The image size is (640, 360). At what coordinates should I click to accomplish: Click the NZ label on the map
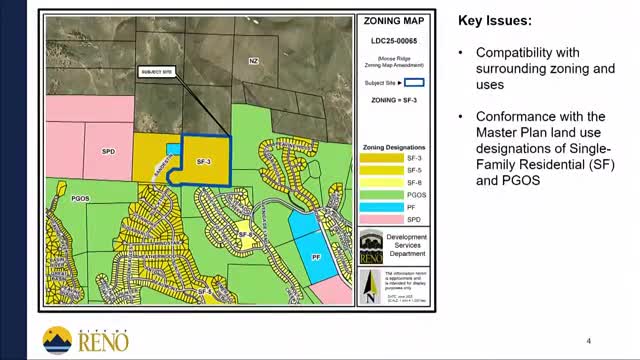[253, 61]
